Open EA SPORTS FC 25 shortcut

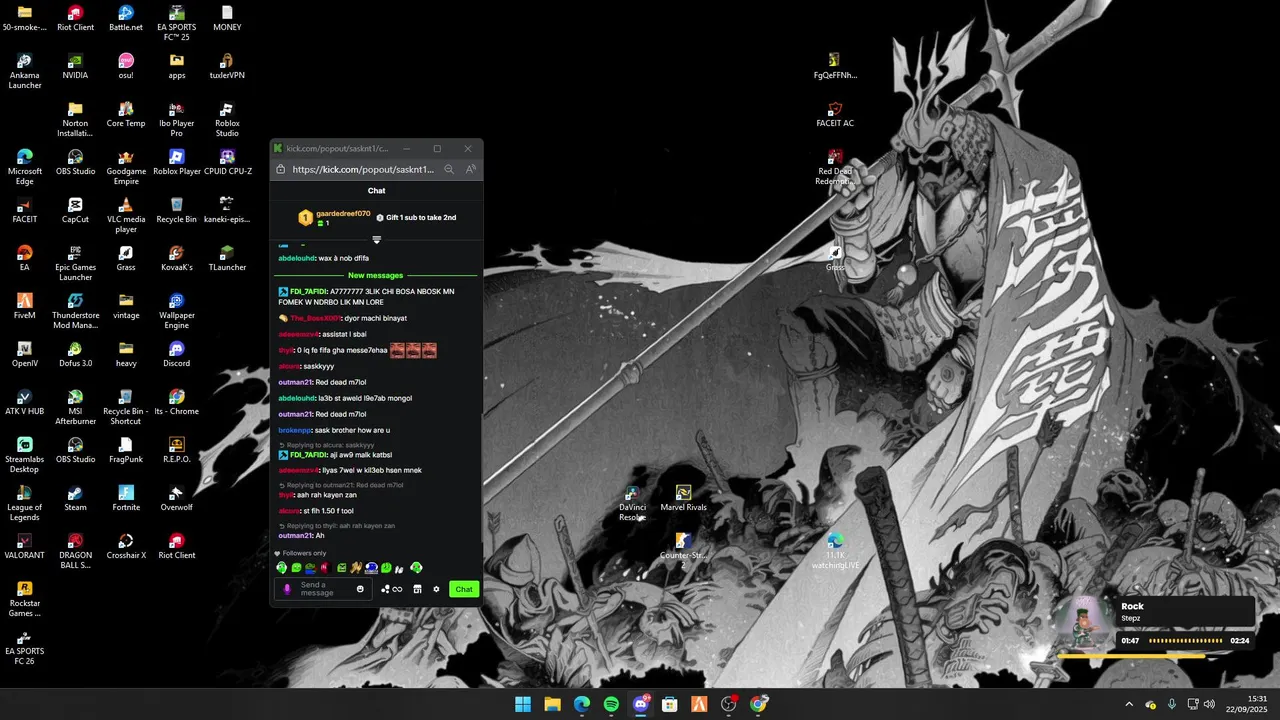tap(177, 23)
